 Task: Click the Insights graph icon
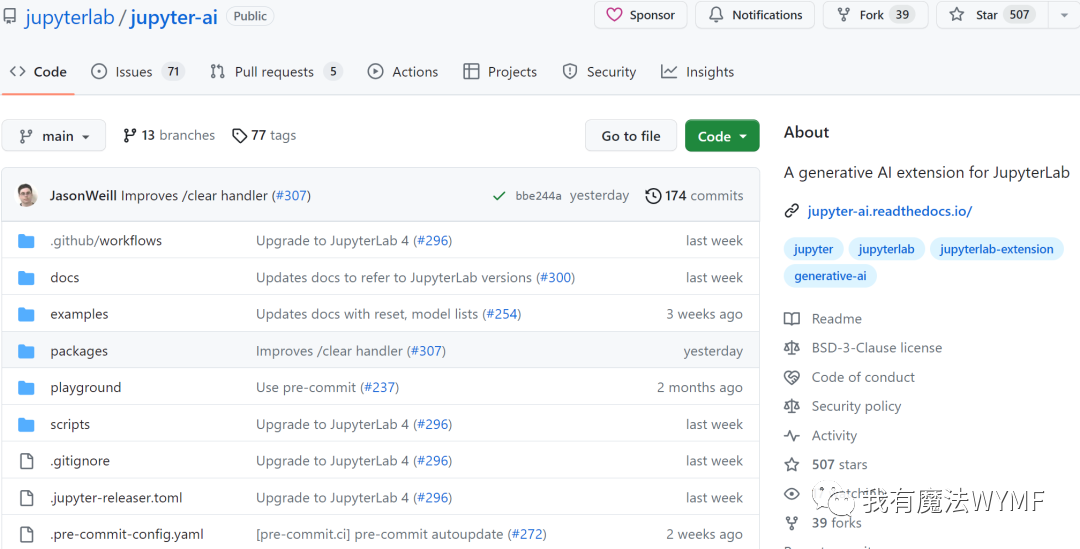point(669,72)
